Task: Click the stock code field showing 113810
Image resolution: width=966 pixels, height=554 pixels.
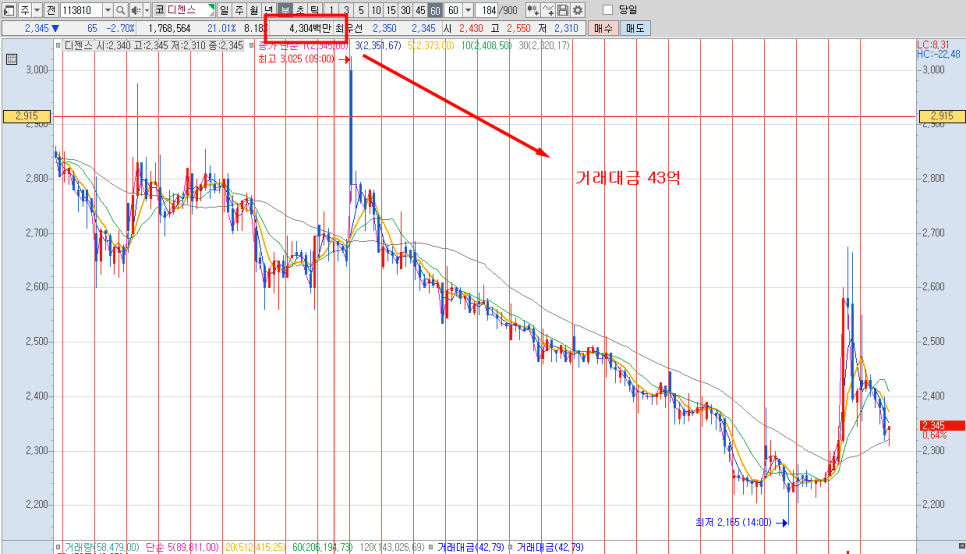Action: [x=81, y=10]
